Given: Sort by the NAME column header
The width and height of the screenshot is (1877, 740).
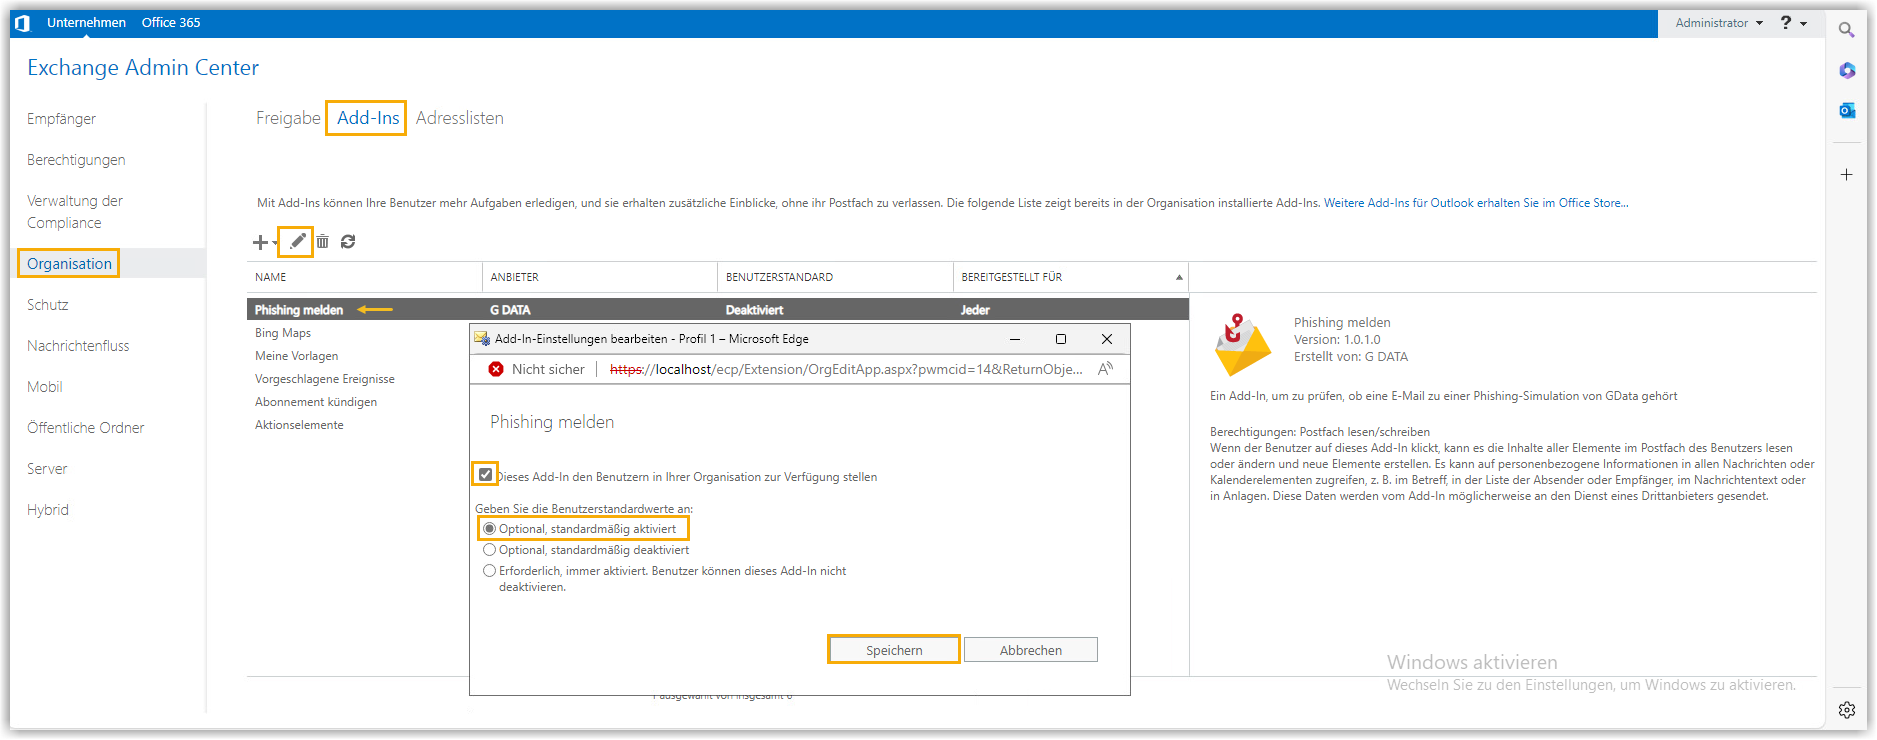Looking at the screenshot, I should pos(364,277).
